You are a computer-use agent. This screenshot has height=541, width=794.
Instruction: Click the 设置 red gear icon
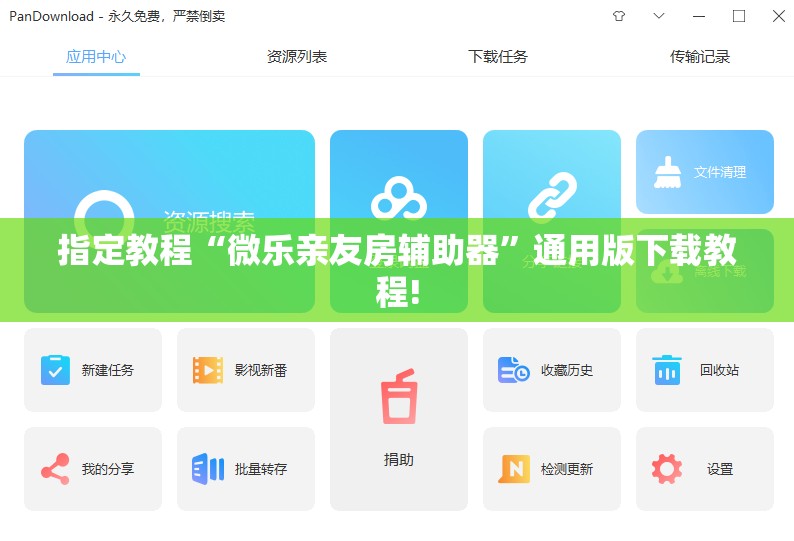pos(667,469)
